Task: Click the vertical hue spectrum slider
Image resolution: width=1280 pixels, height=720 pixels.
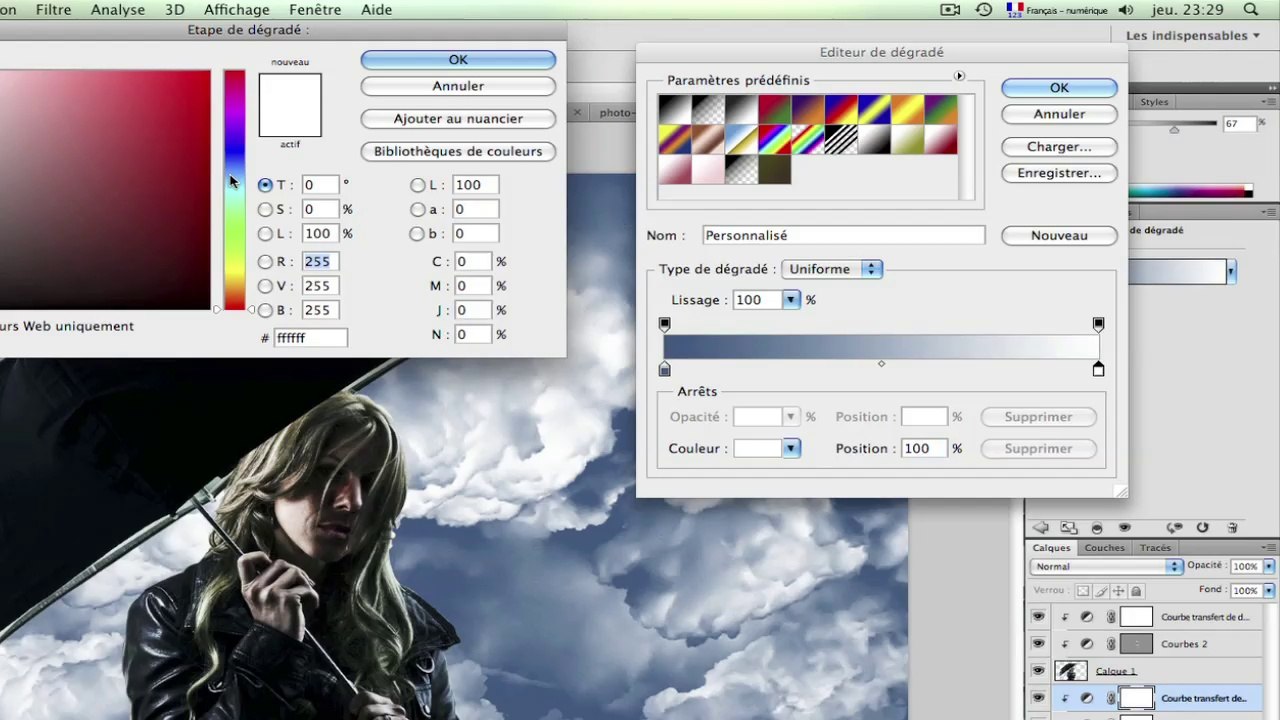Action: (x=234, y=190)
